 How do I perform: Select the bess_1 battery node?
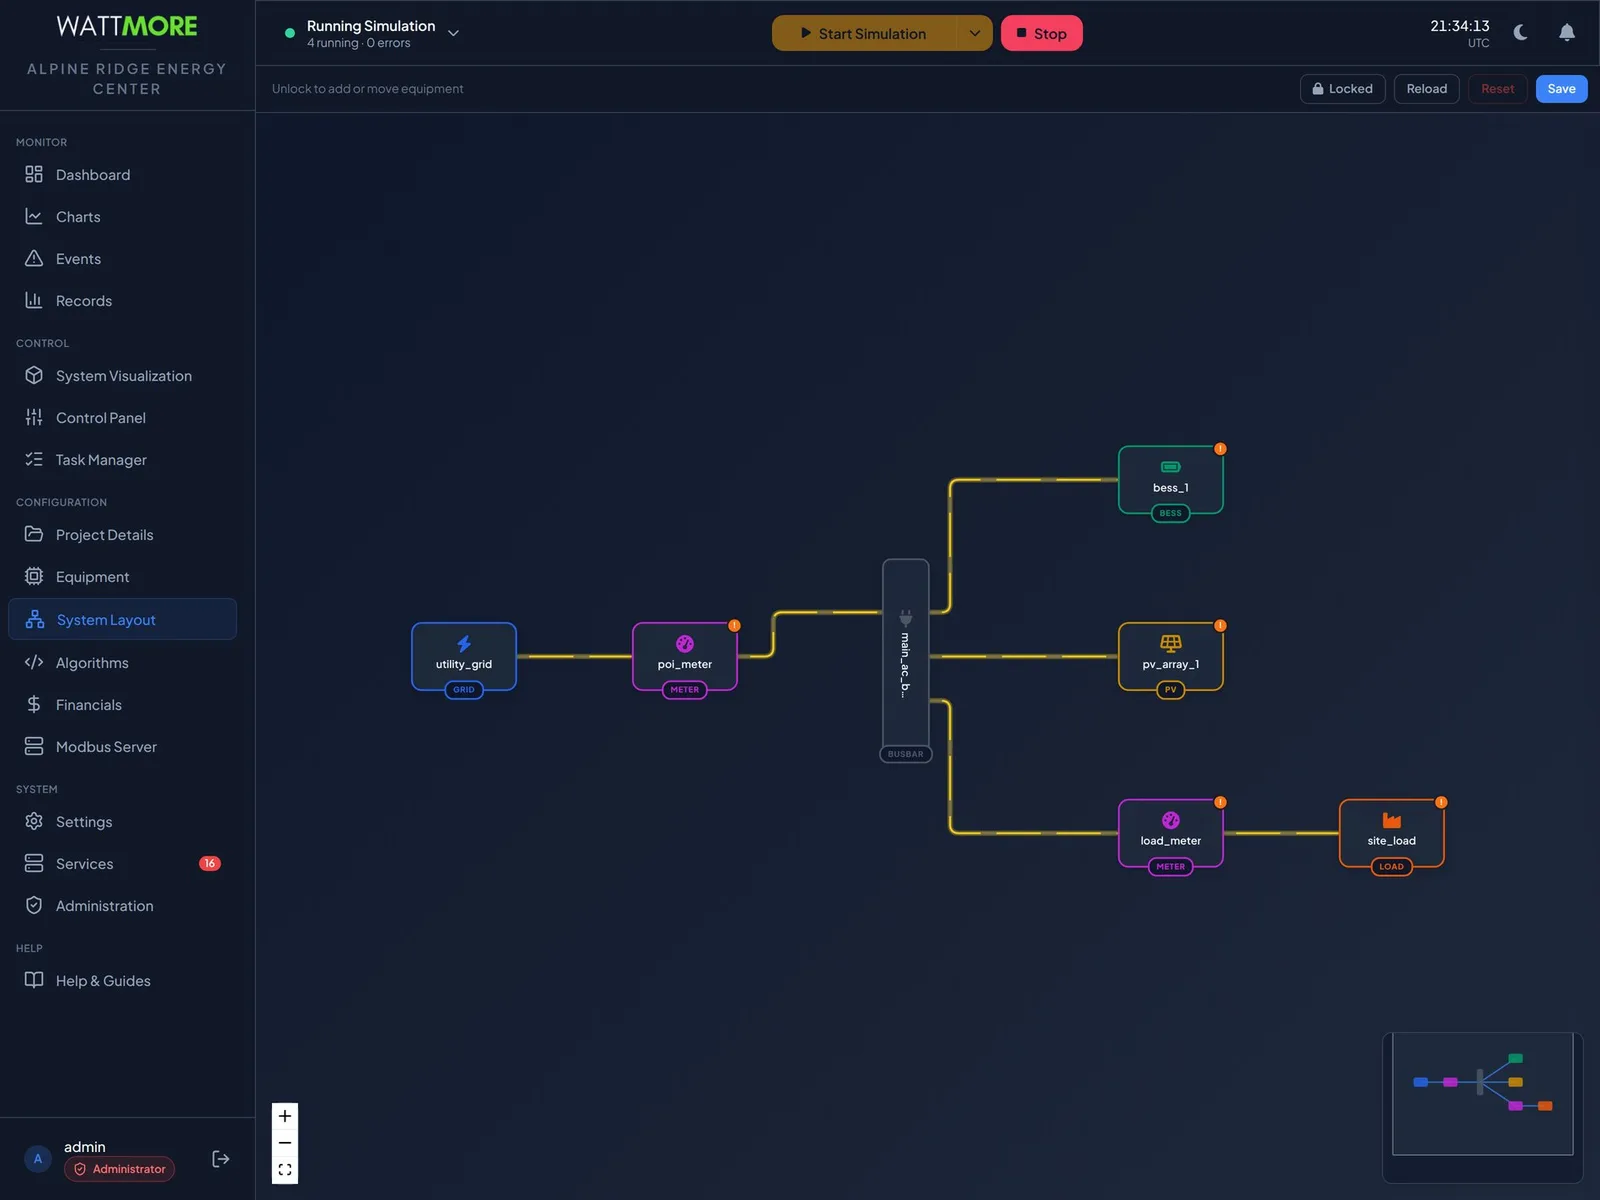pos(1171,480)
